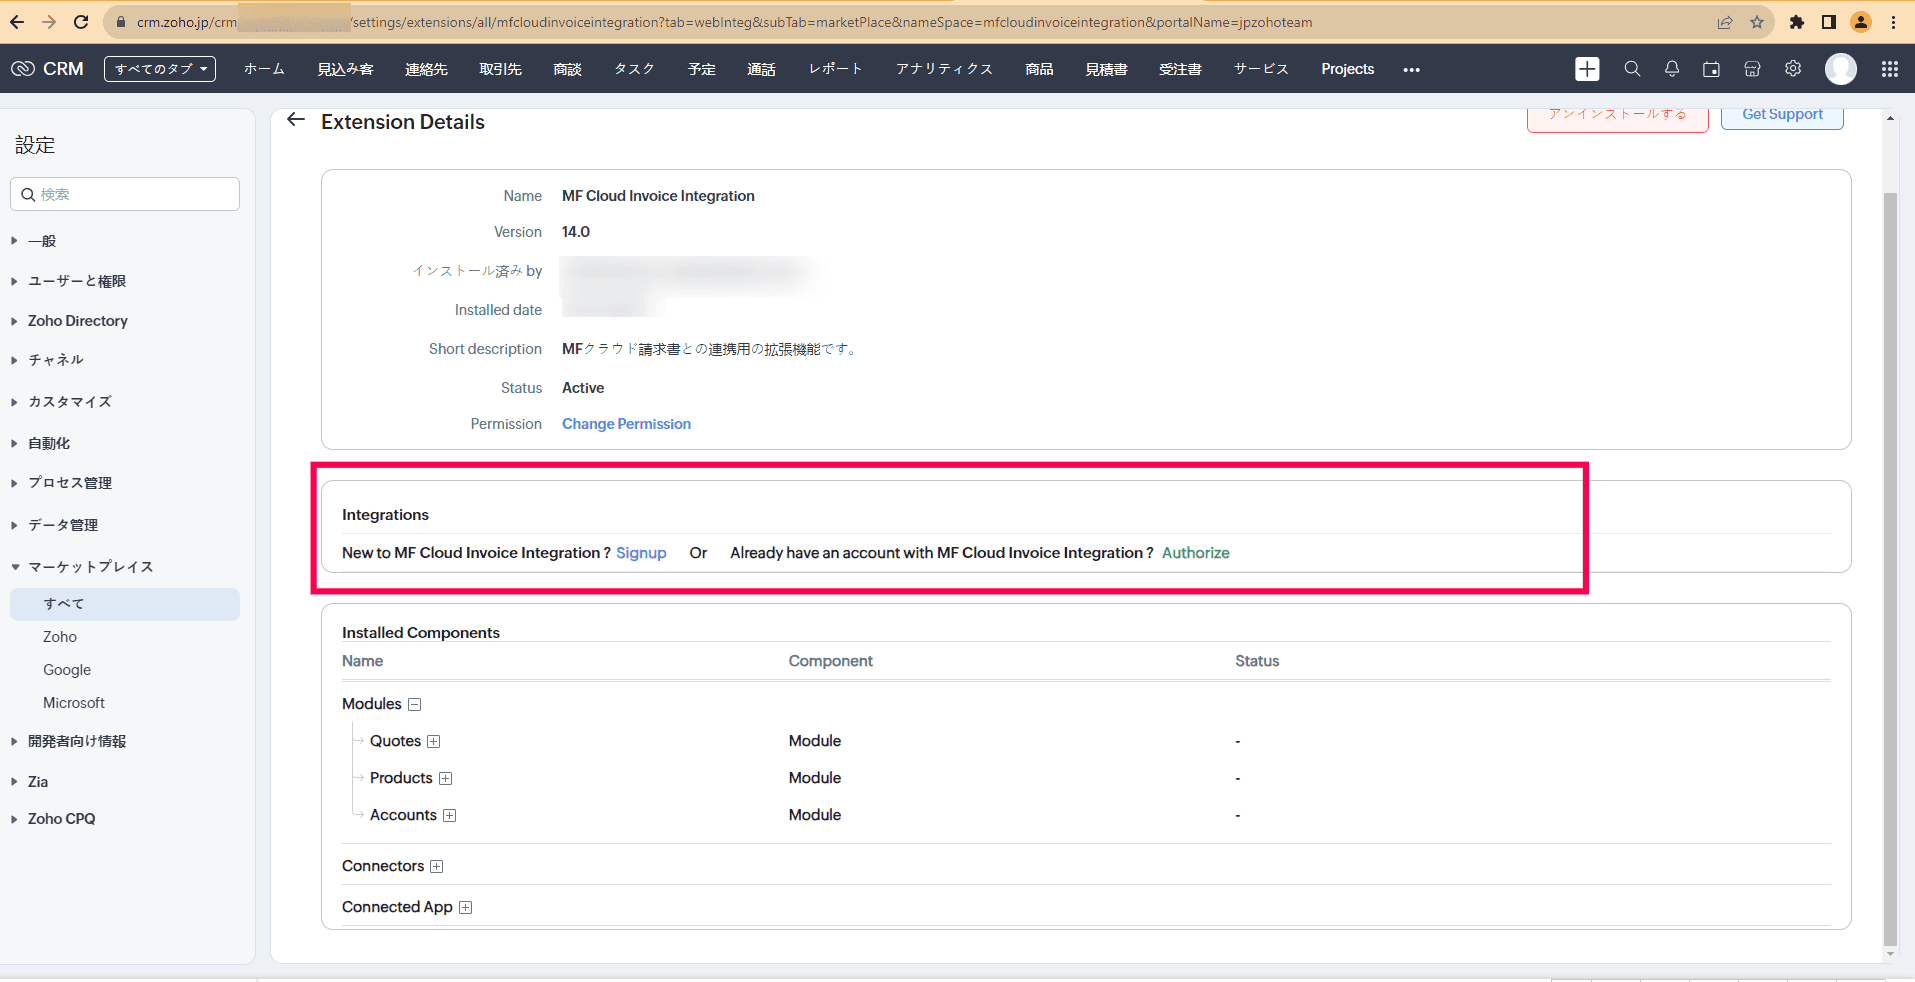
Task: Select Microsoft under Marketplace
Action: click(x=74, y=703)
